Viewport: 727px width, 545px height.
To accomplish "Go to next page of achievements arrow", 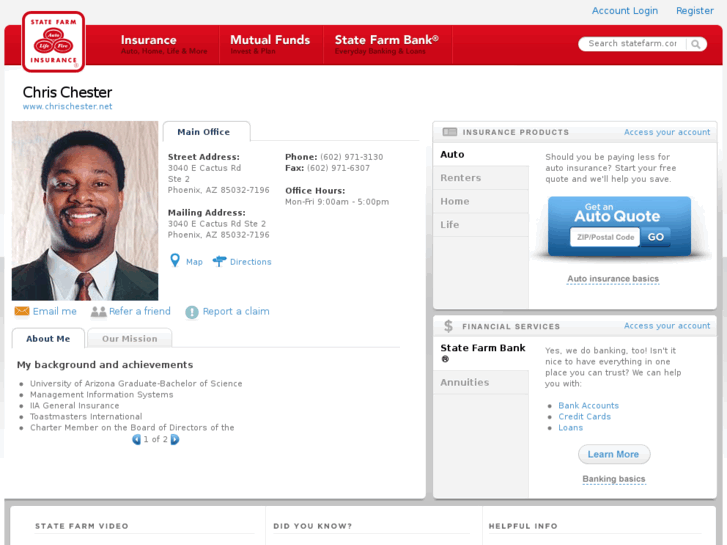I will (175, 439).
